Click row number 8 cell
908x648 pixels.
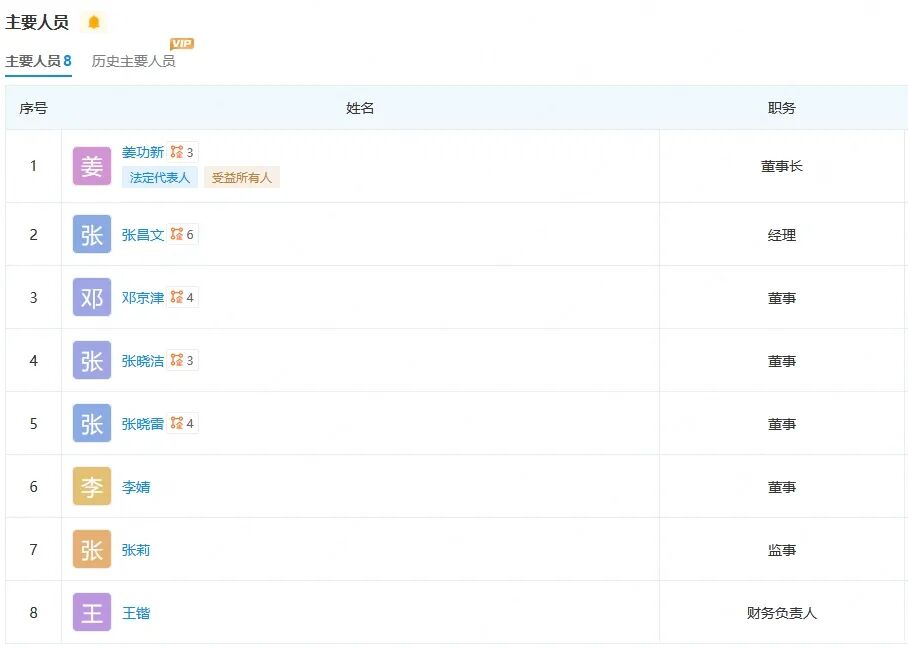click(x=34, y=613)
